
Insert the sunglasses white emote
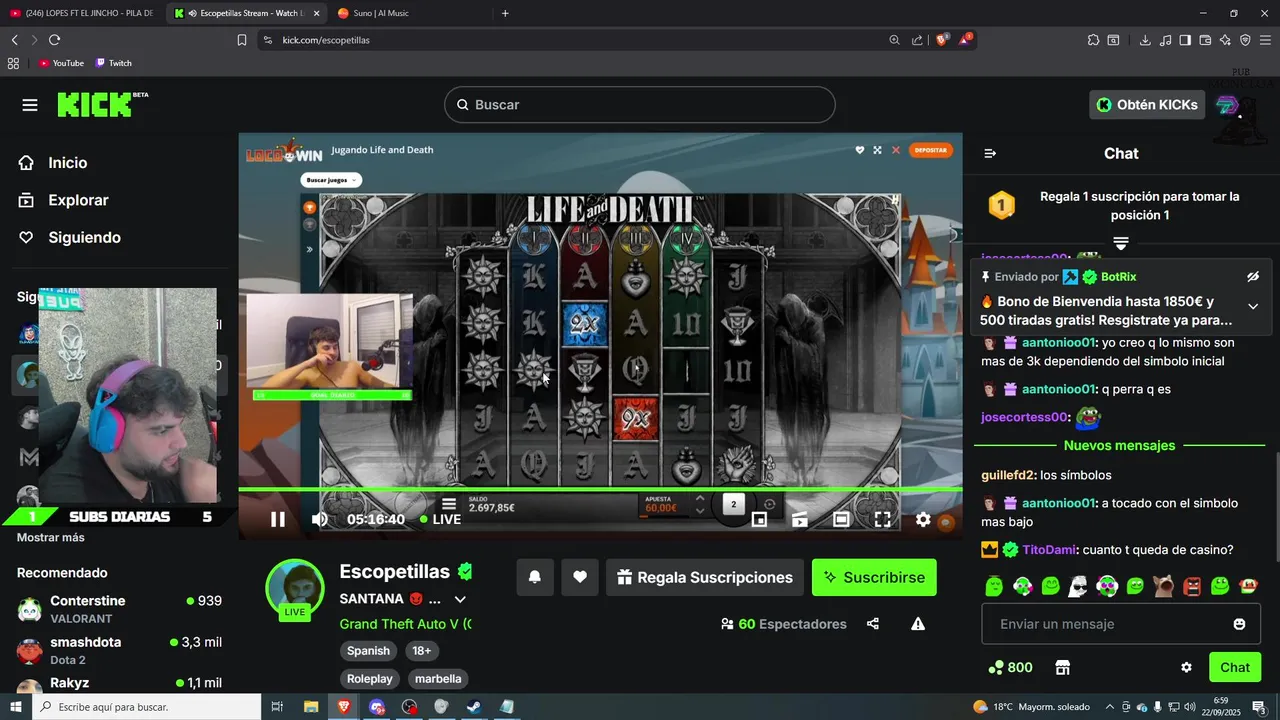click(1078, 586)
